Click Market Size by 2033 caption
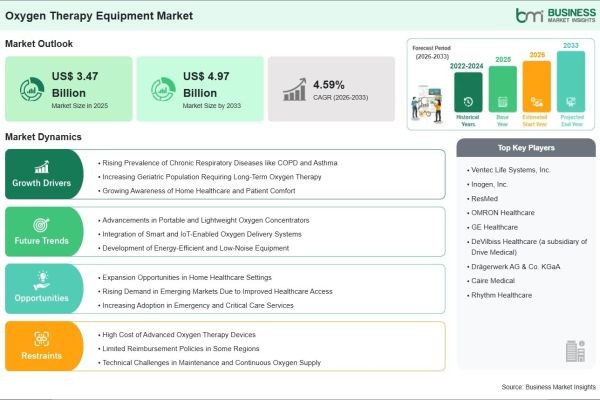 [x=212, y=106]
